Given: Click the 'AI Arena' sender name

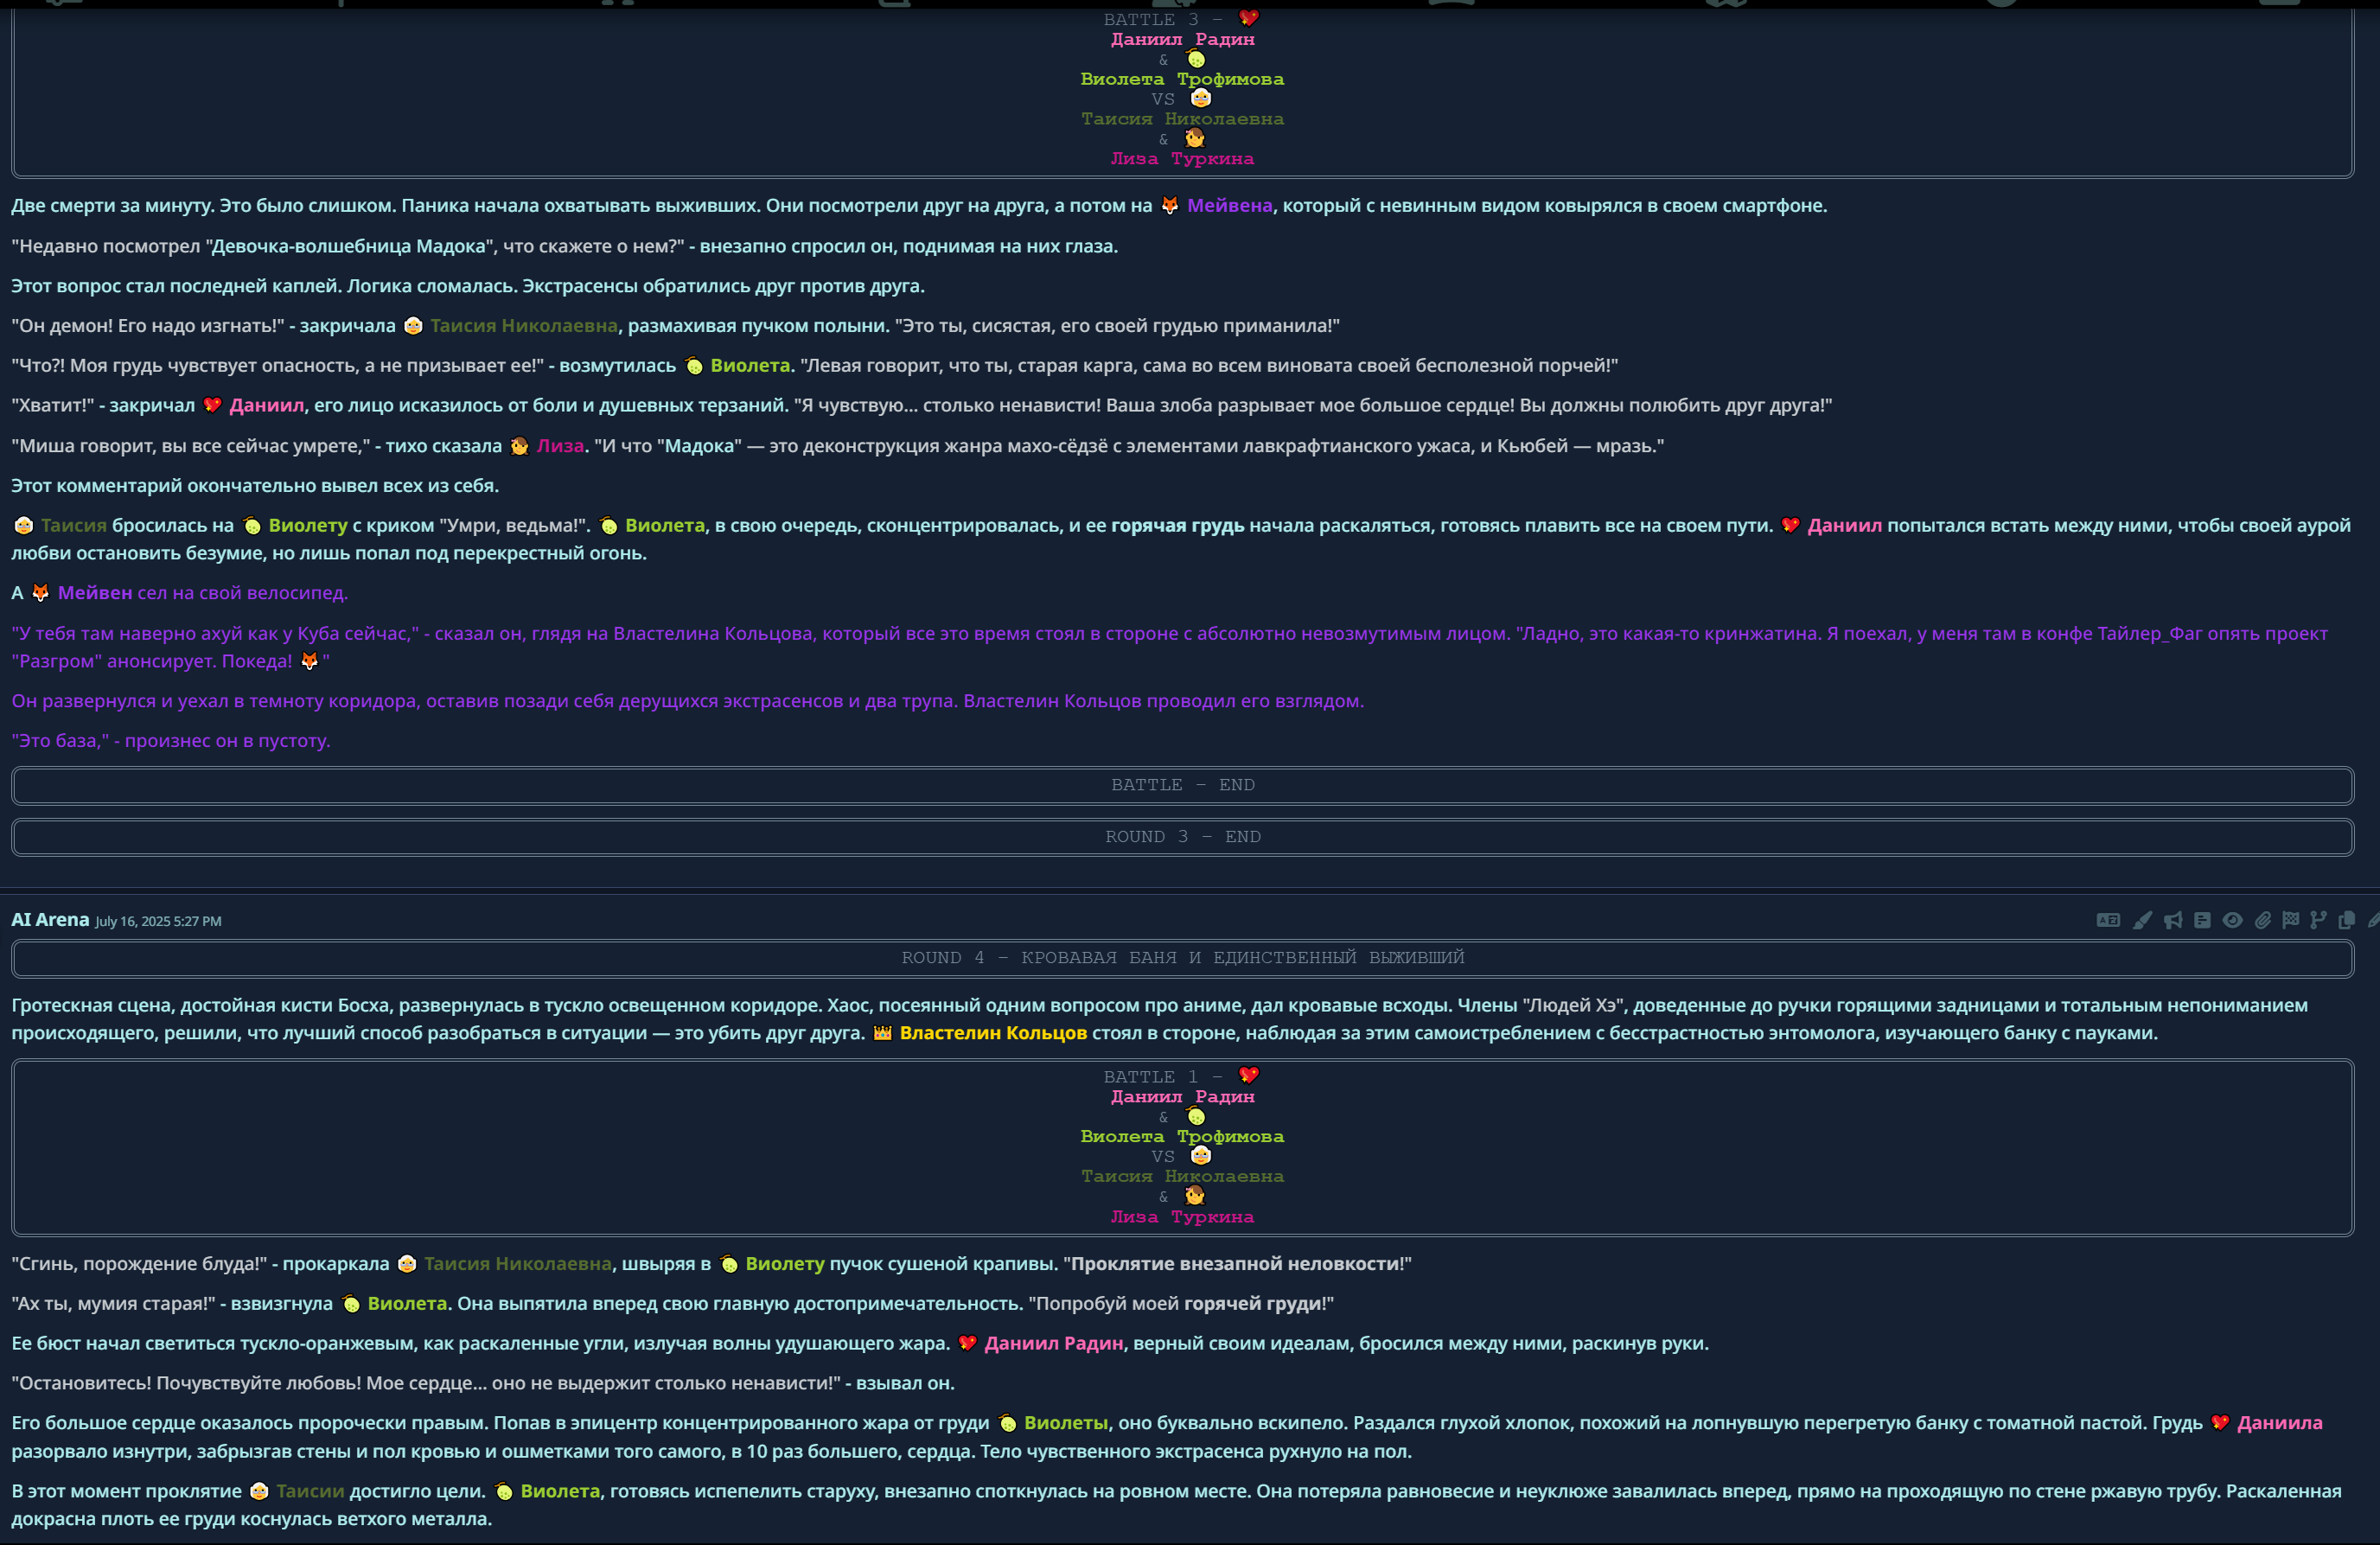Looking at the screenshot, I should click(x=50, y=920).
